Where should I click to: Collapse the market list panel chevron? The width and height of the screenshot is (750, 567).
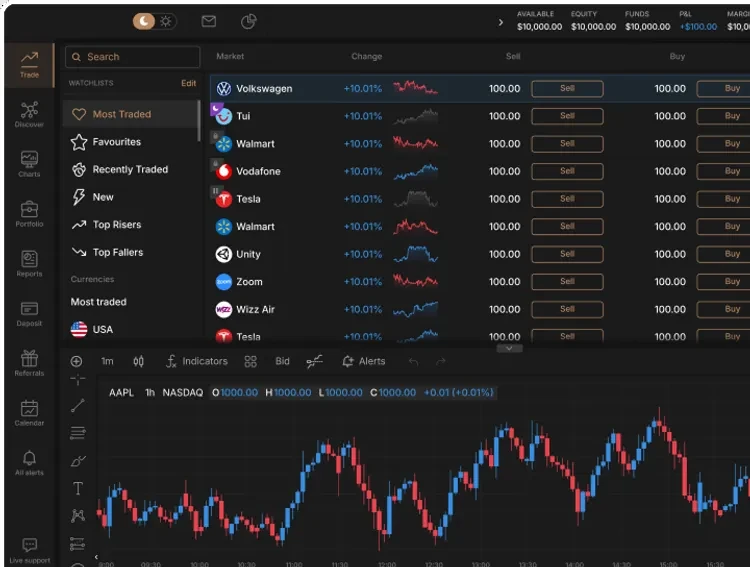(x=509, y=348)
